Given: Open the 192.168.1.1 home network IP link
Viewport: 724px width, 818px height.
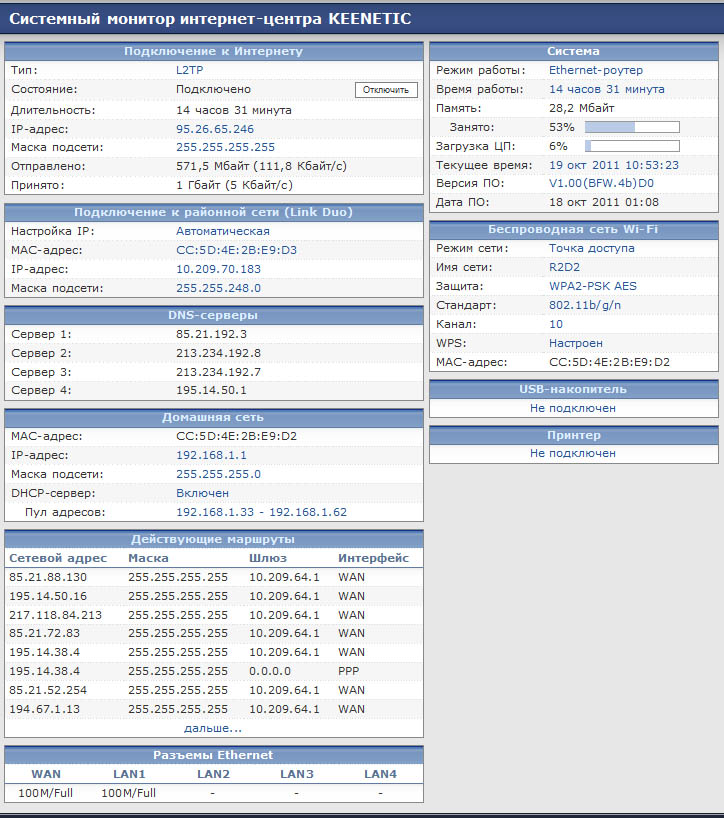Looking at the screenshot, I should (x=211, y=455).
